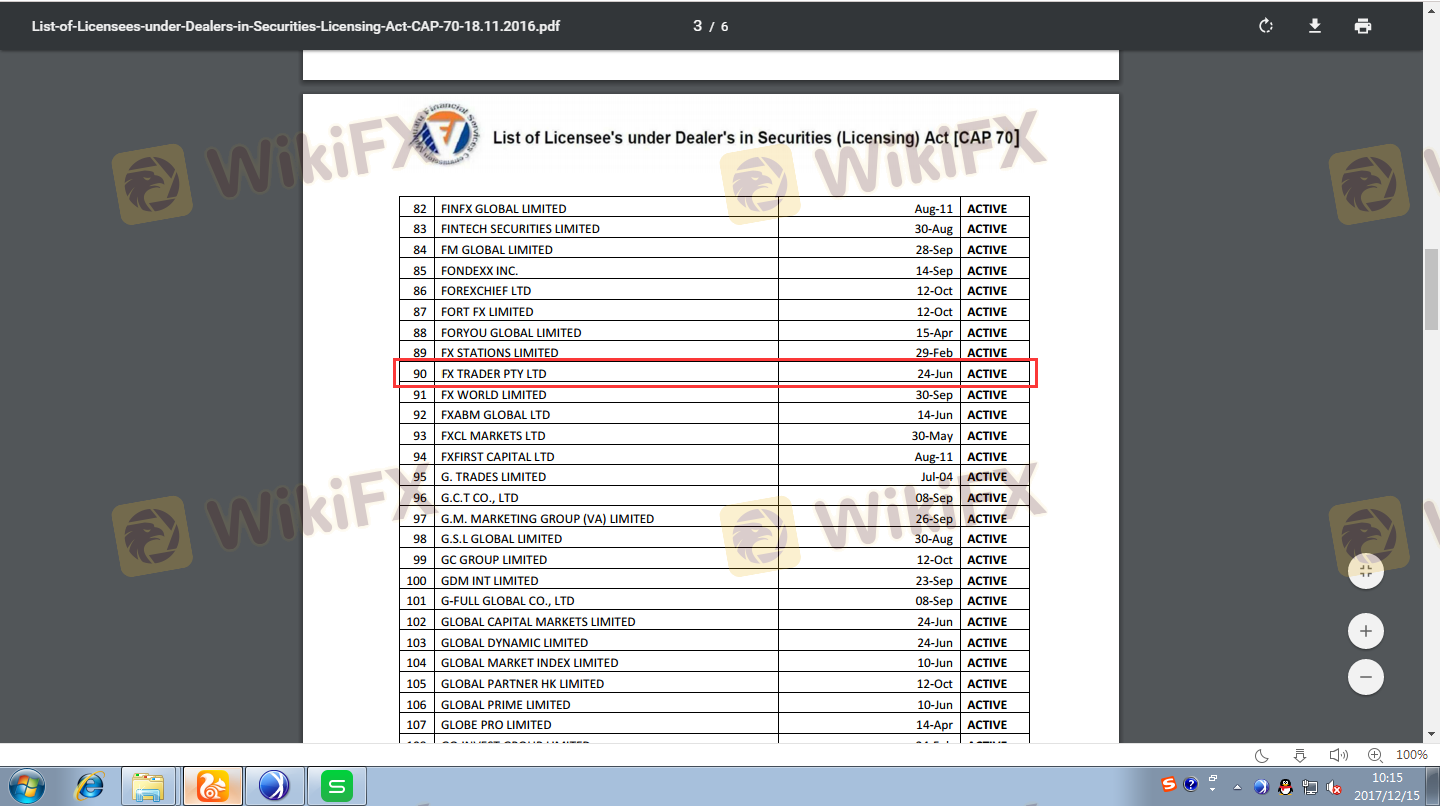The width and height of the screenshot is (1440, 806).
Task: Open the blue sphere icon in the system tray
Action: 1262,787
